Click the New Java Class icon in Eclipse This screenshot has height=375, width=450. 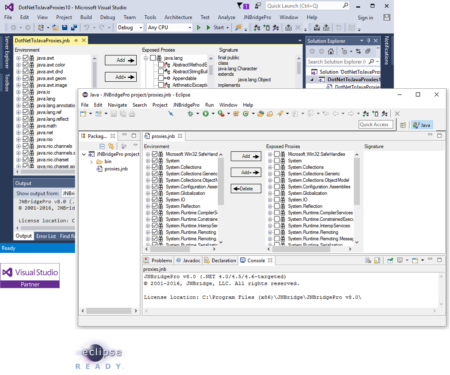pos(246,114)
